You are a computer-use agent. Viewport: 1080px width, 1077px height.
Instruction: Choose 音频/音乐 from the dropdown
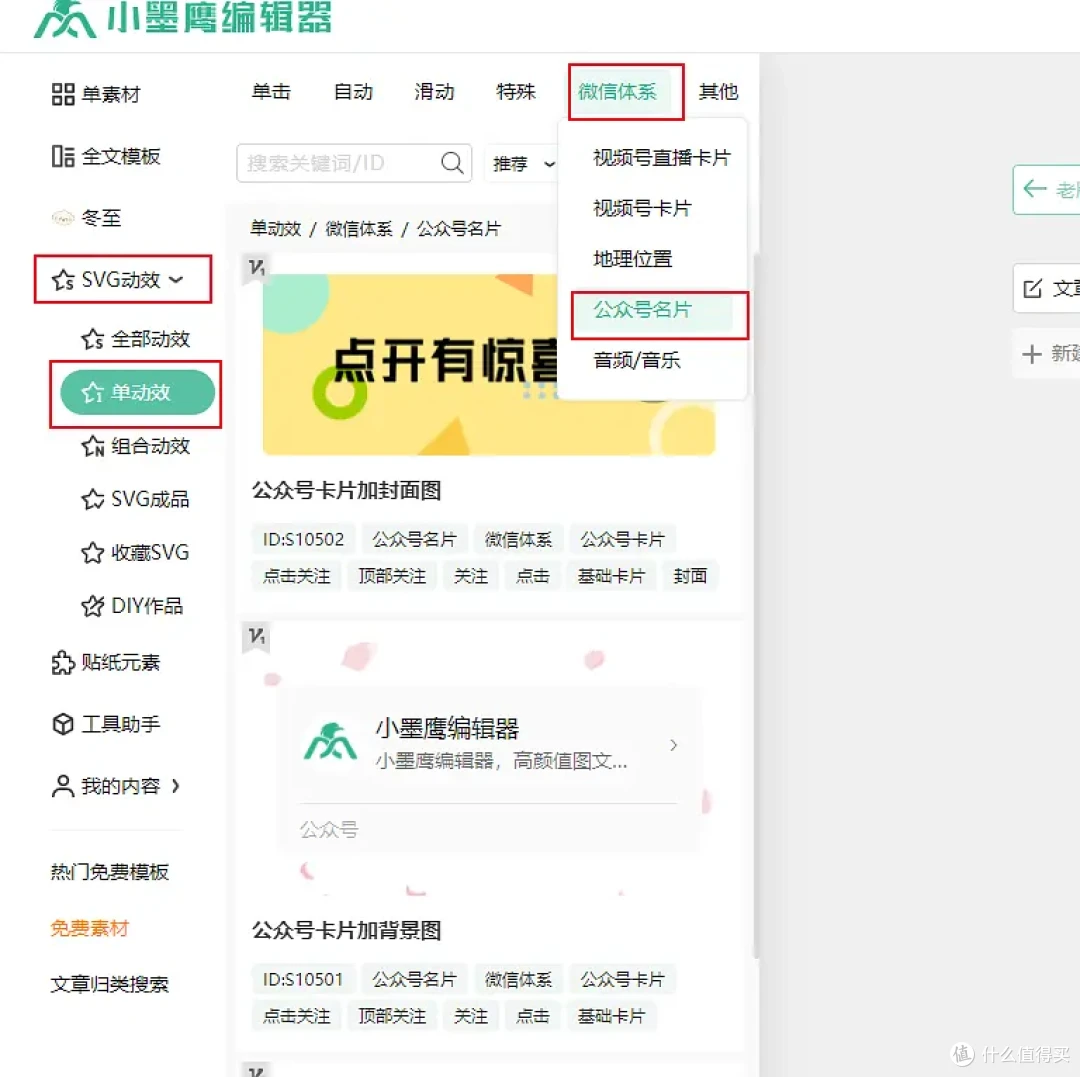point(637,361)
